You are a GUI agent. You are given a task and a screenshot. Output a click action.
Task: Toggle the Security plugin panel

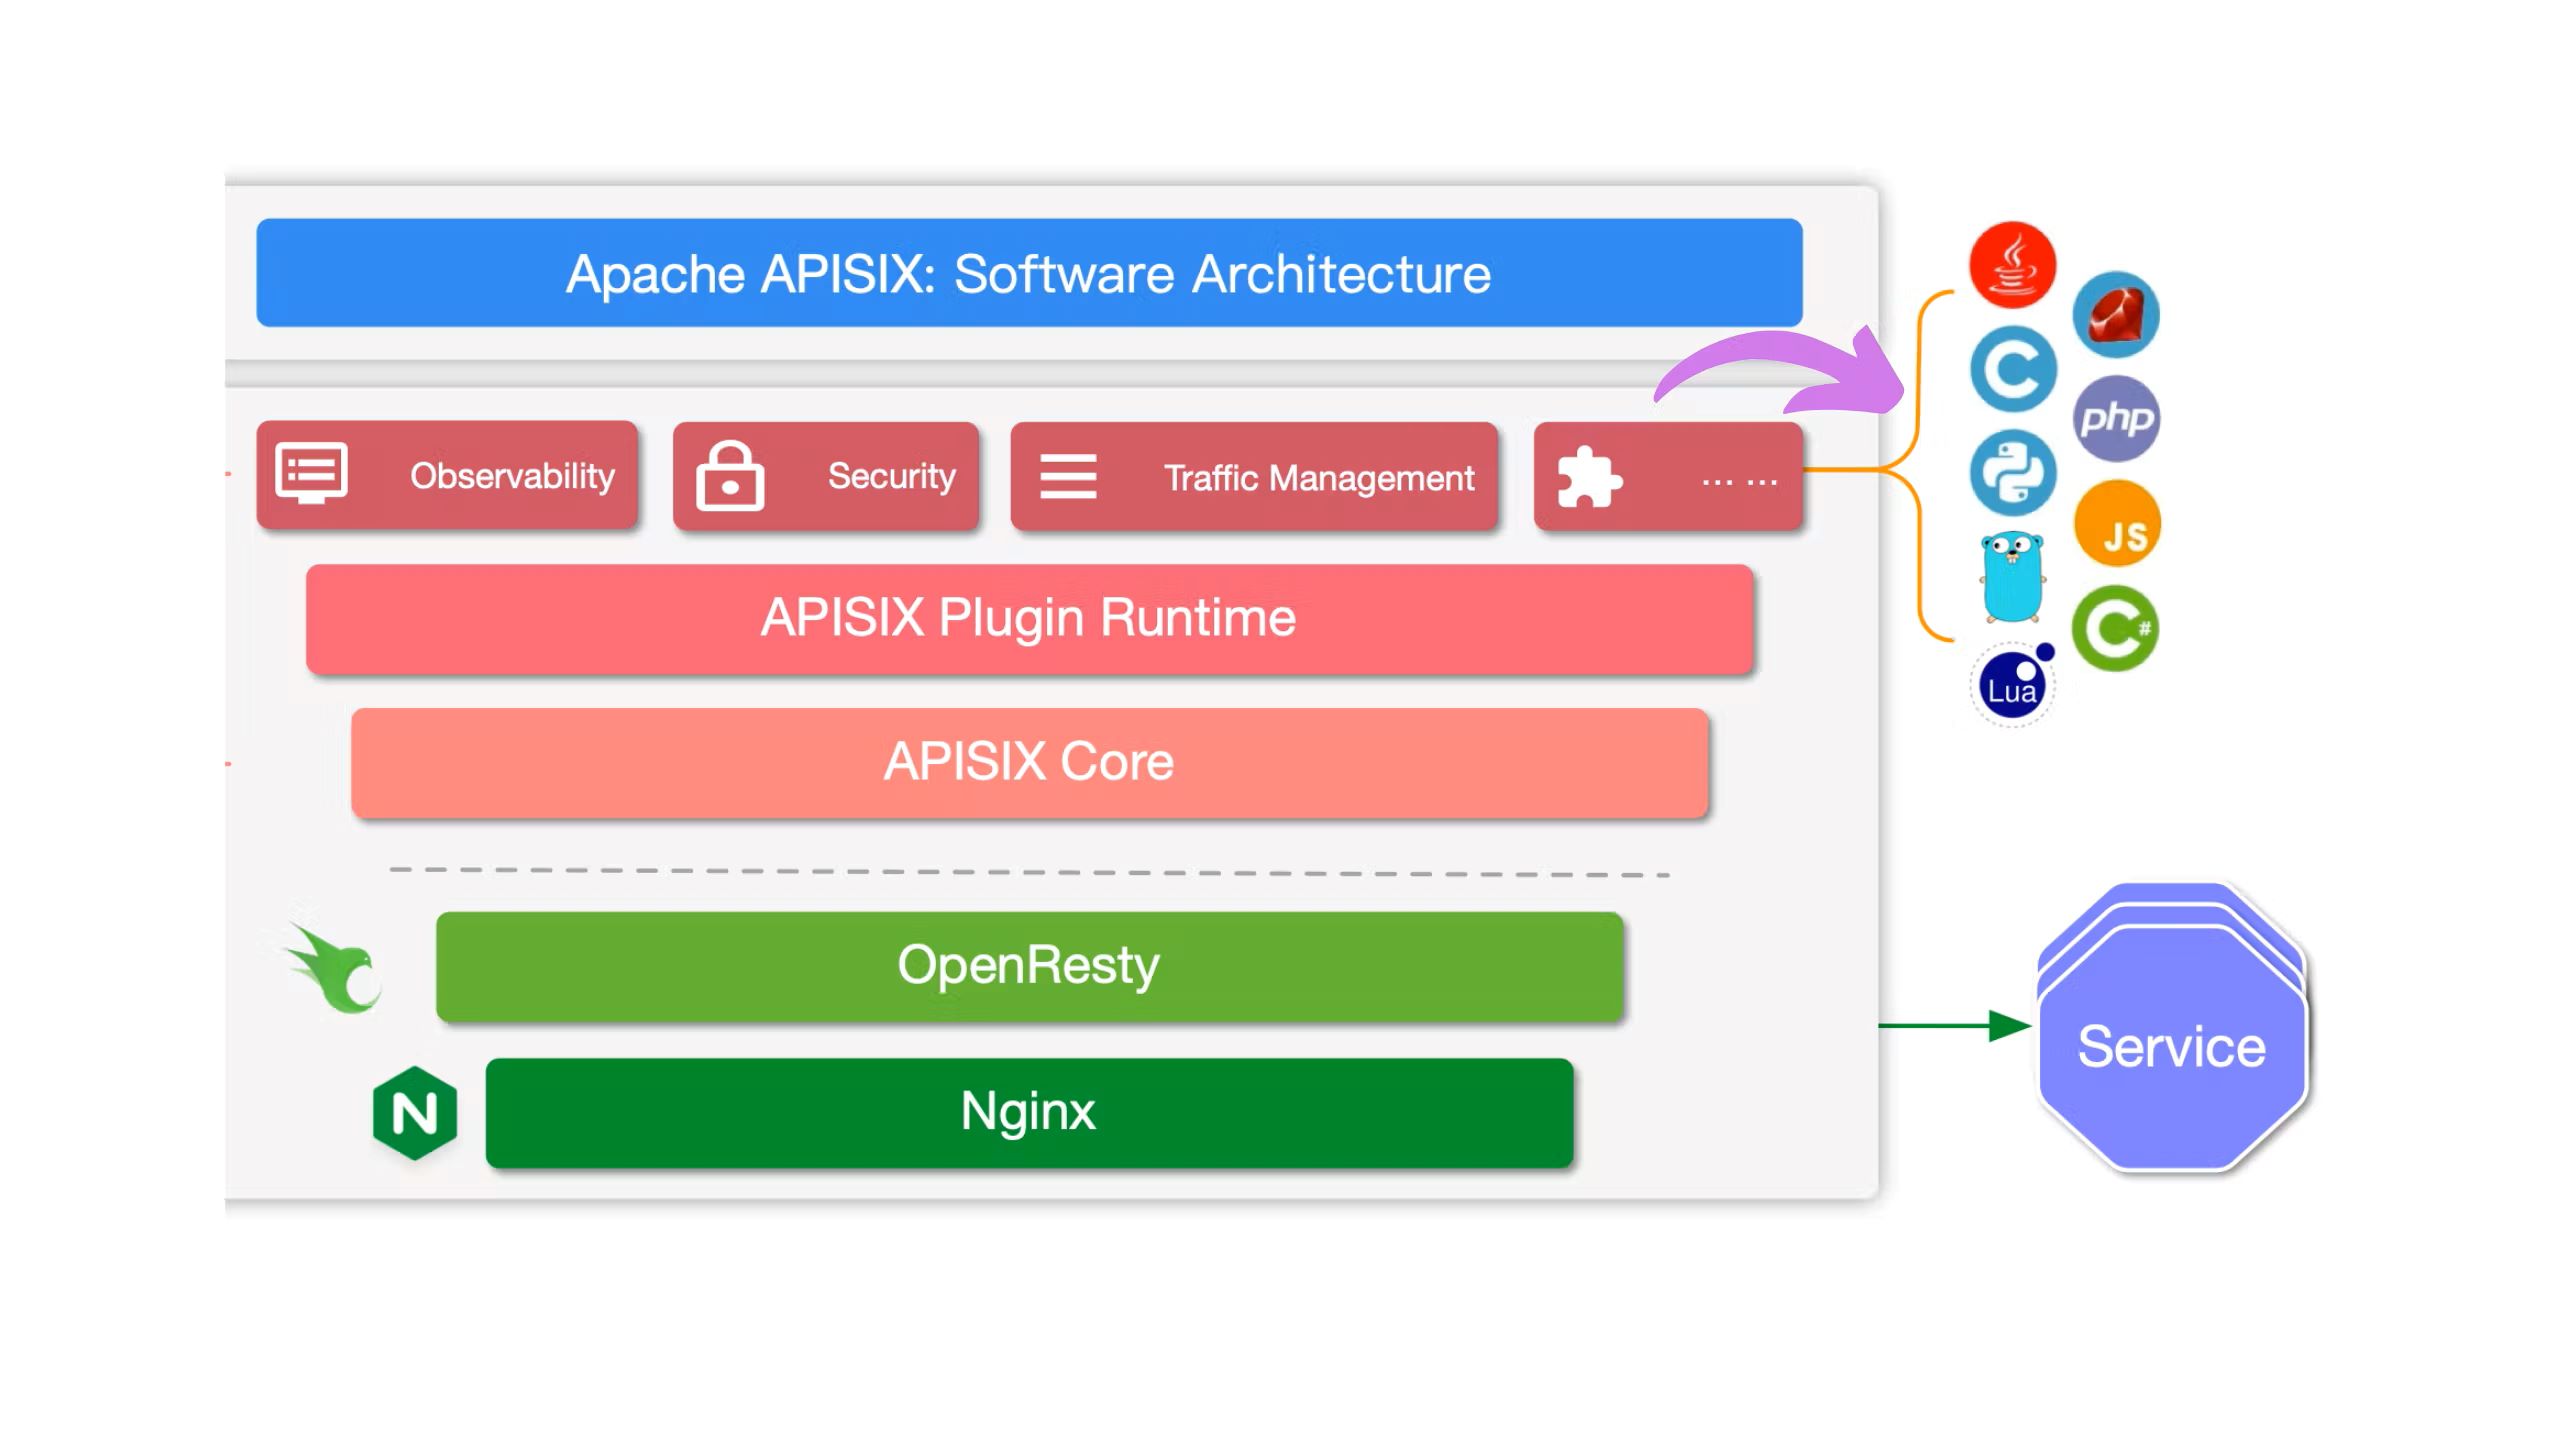(825, 476)
